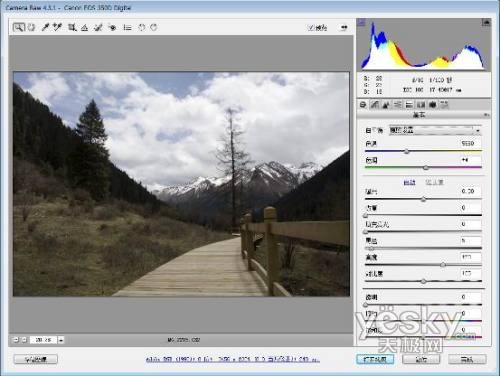Switch to the Basic panel tab

[363, 105]
